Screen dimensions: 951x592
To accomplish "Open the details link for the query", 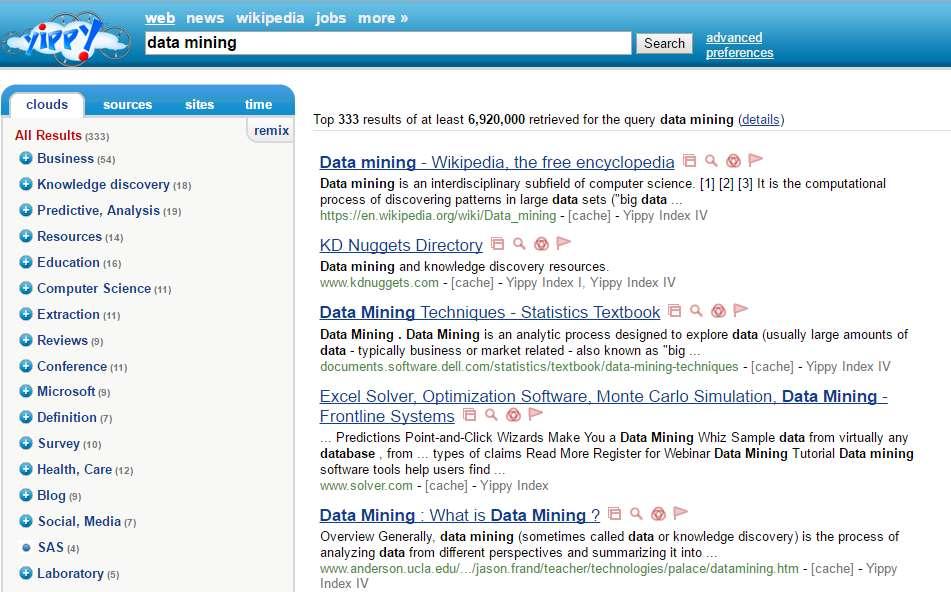I will [x=761, y=119].
